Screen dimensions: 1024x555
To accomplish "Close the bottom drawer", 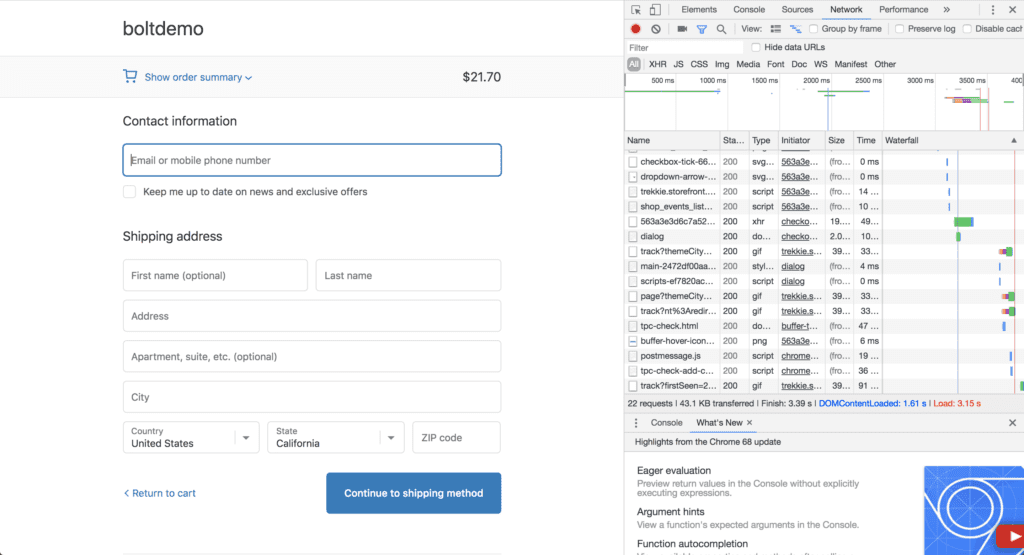I will click(x=1012, y=423).
